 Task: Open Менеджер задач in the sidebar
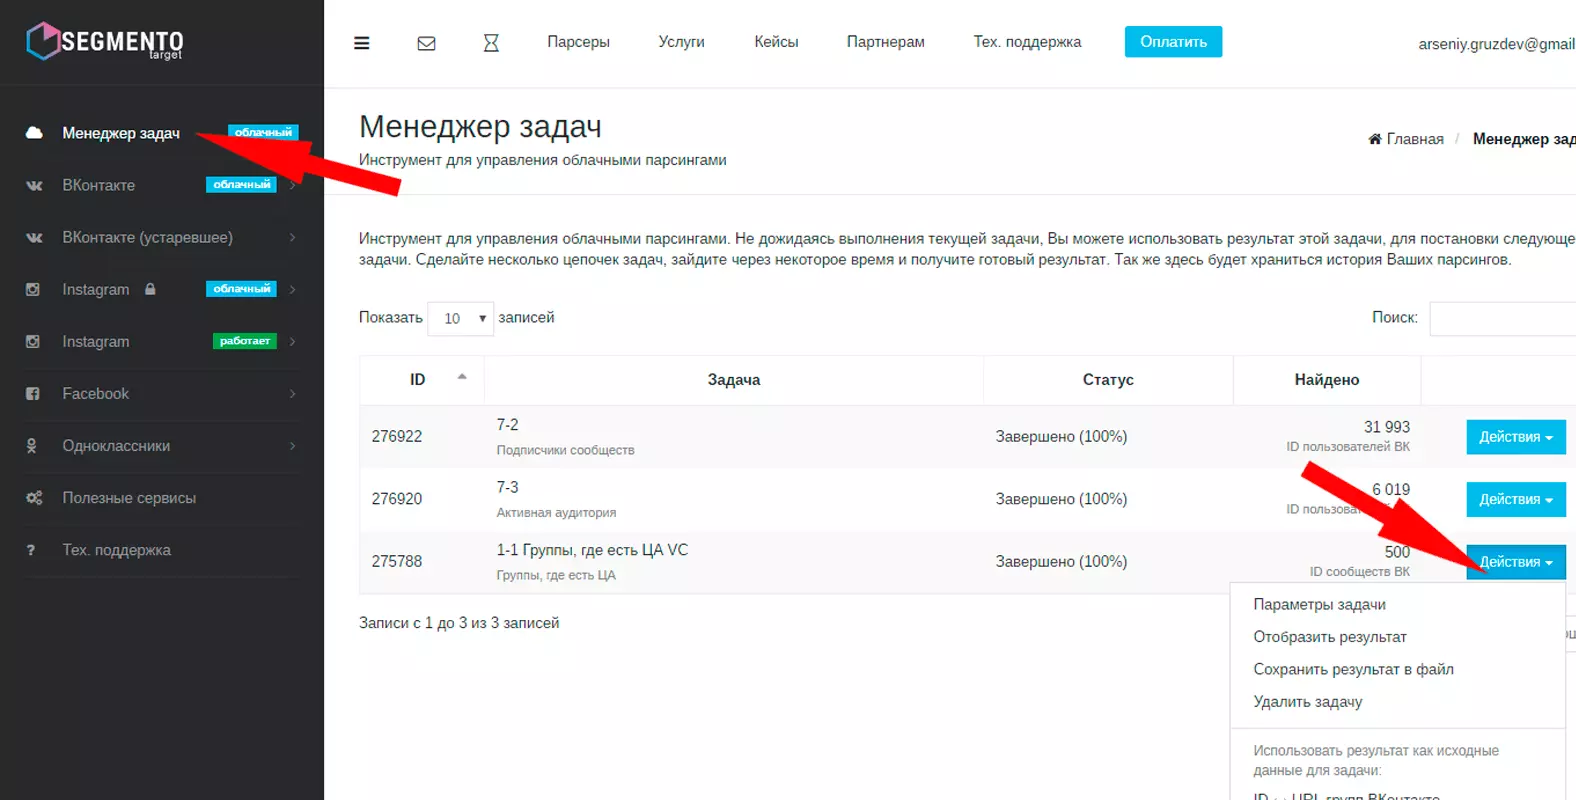tap(121, 133)
